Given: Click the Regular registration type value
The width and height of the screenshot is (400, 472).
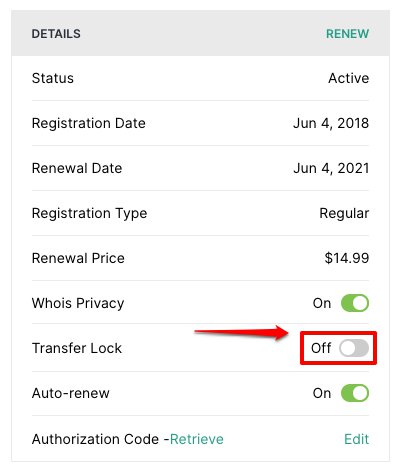Looking at the screenshot, I should click(x=344, y=213).
